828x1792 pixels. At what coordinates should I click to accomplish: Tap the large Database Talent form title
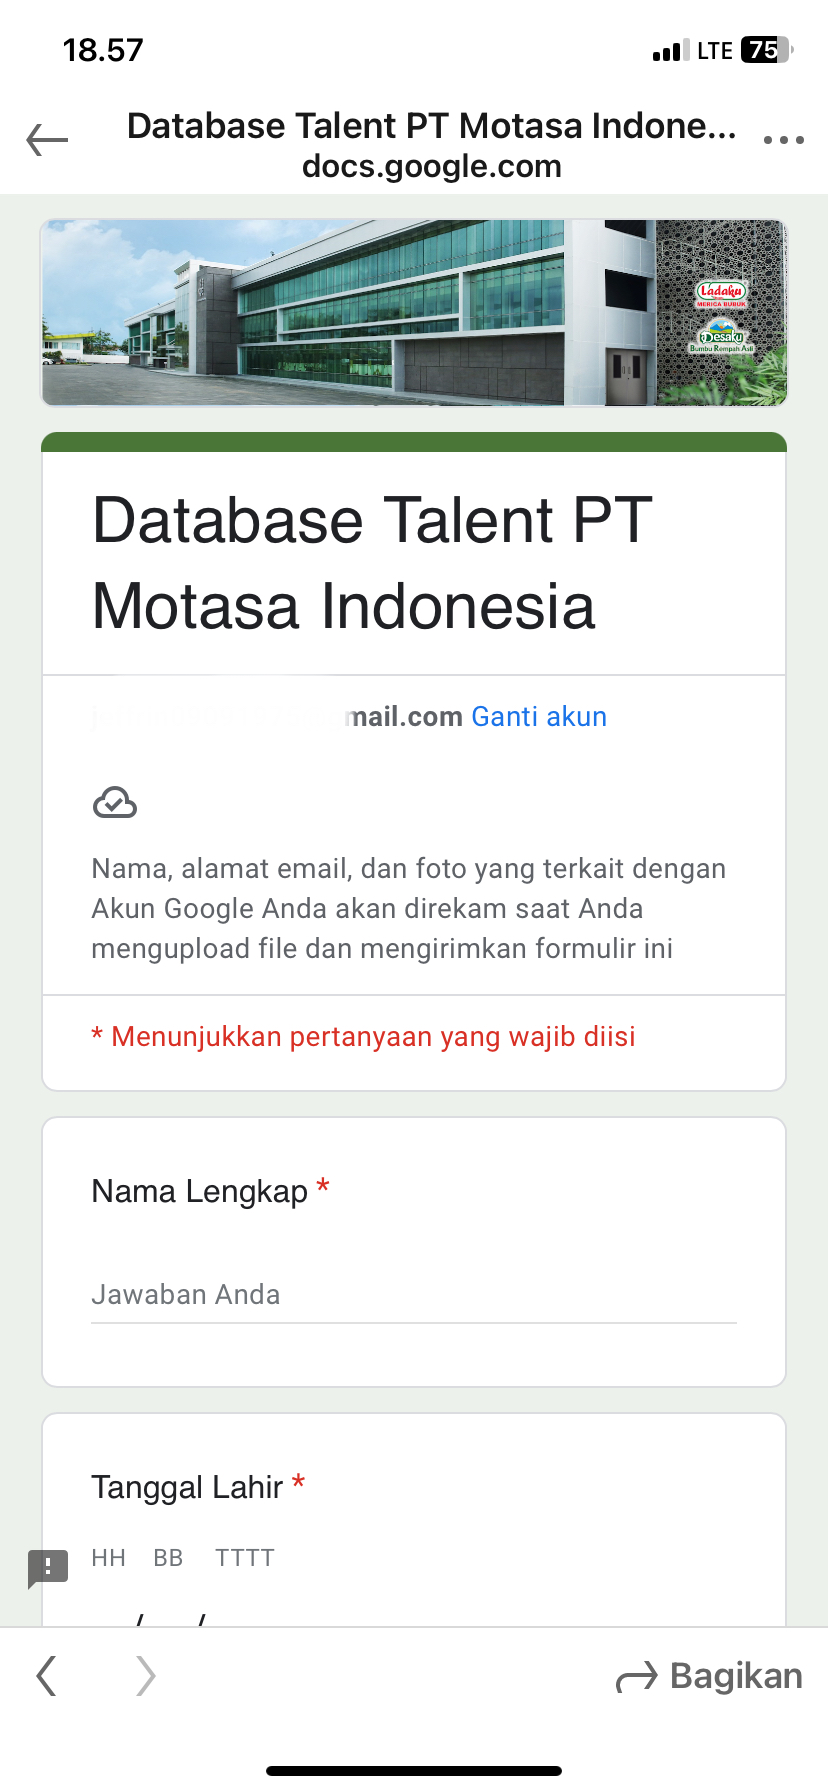[x=372, y=563]
